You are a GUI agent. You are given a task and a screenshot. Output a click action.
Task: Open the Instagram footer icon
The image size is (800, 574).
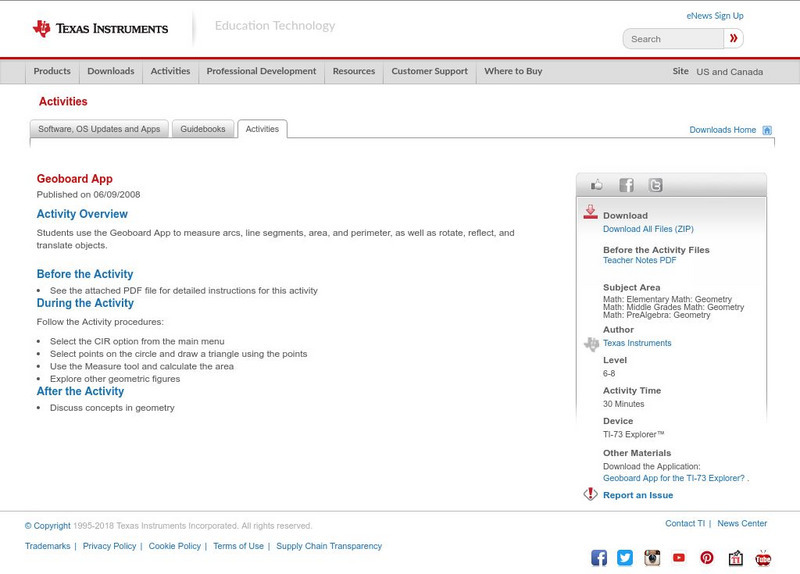(x=652, y=558)
